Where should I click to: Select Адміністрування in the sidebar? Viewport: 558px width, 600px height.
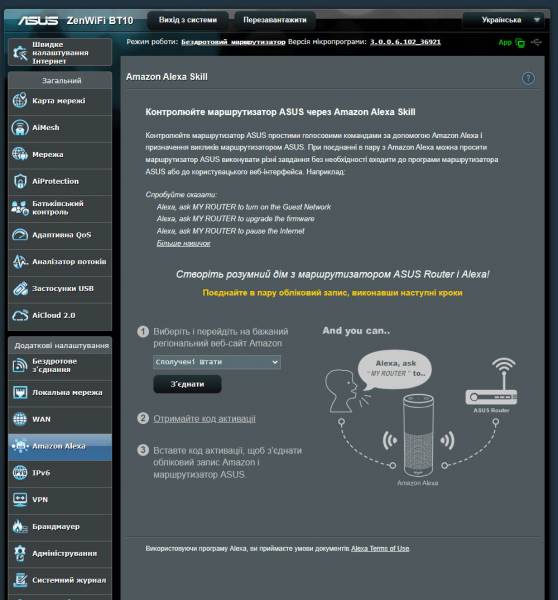(x=60, y=553)
